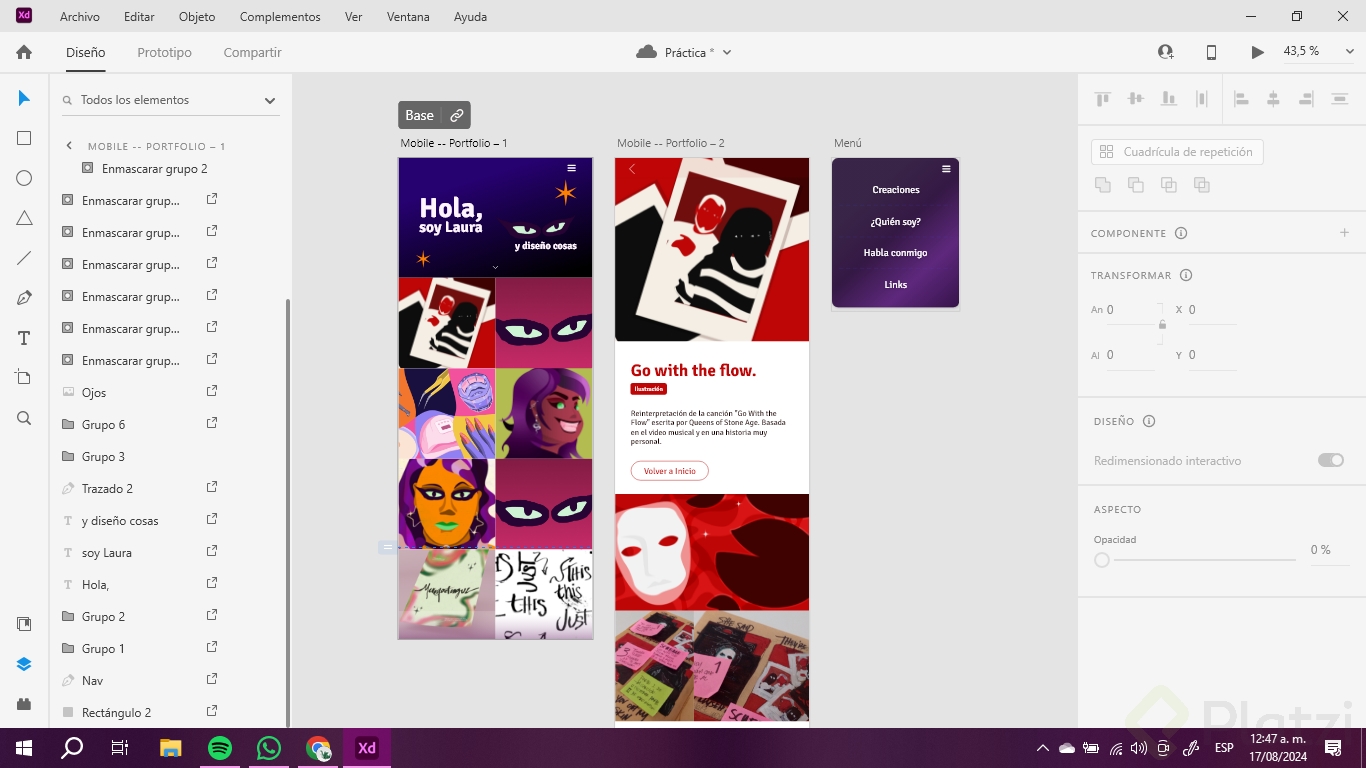This screenshot has height=768, width=1366.
Task: Go to the XD Home screen
Action: [x=24, y=52]
